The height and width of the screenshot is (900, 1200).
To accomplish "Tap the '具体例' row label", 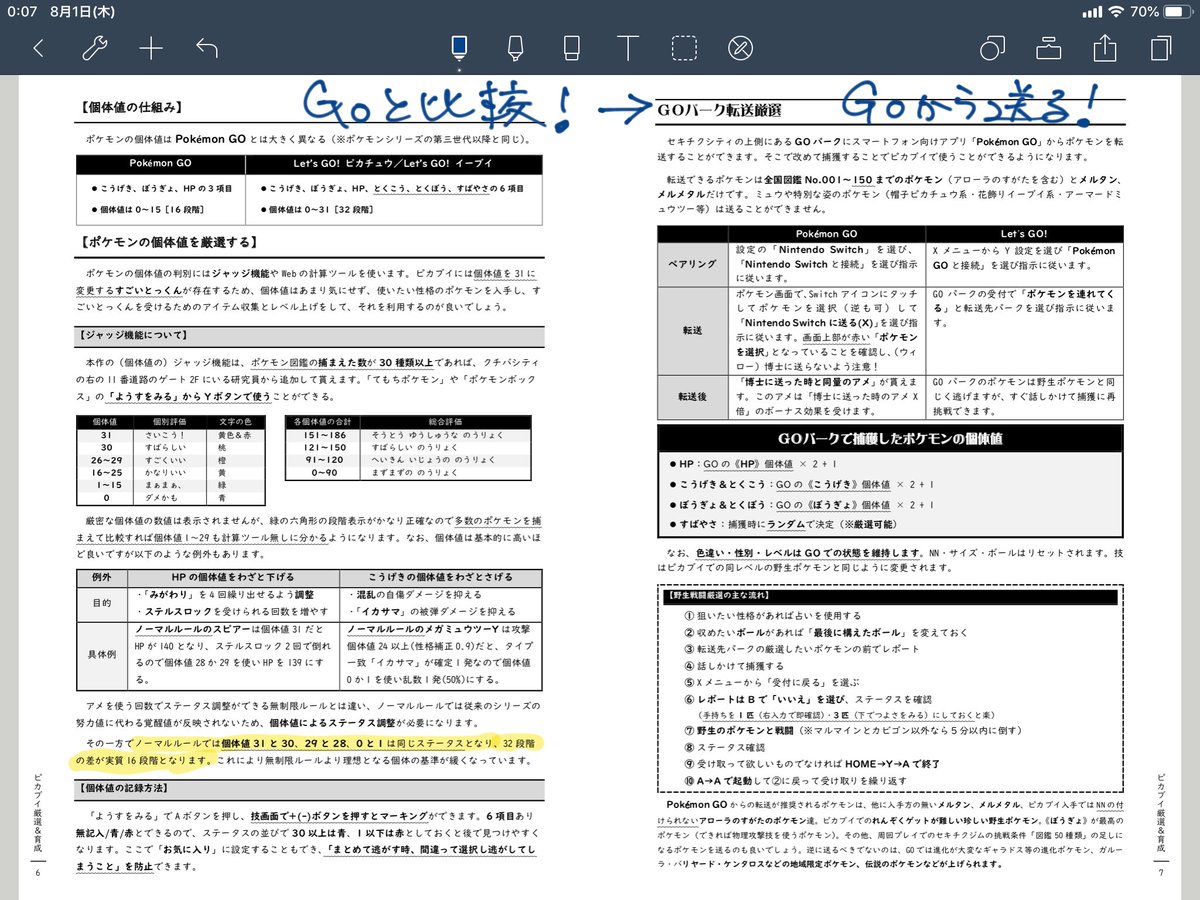I will click(x=103, y=655).
